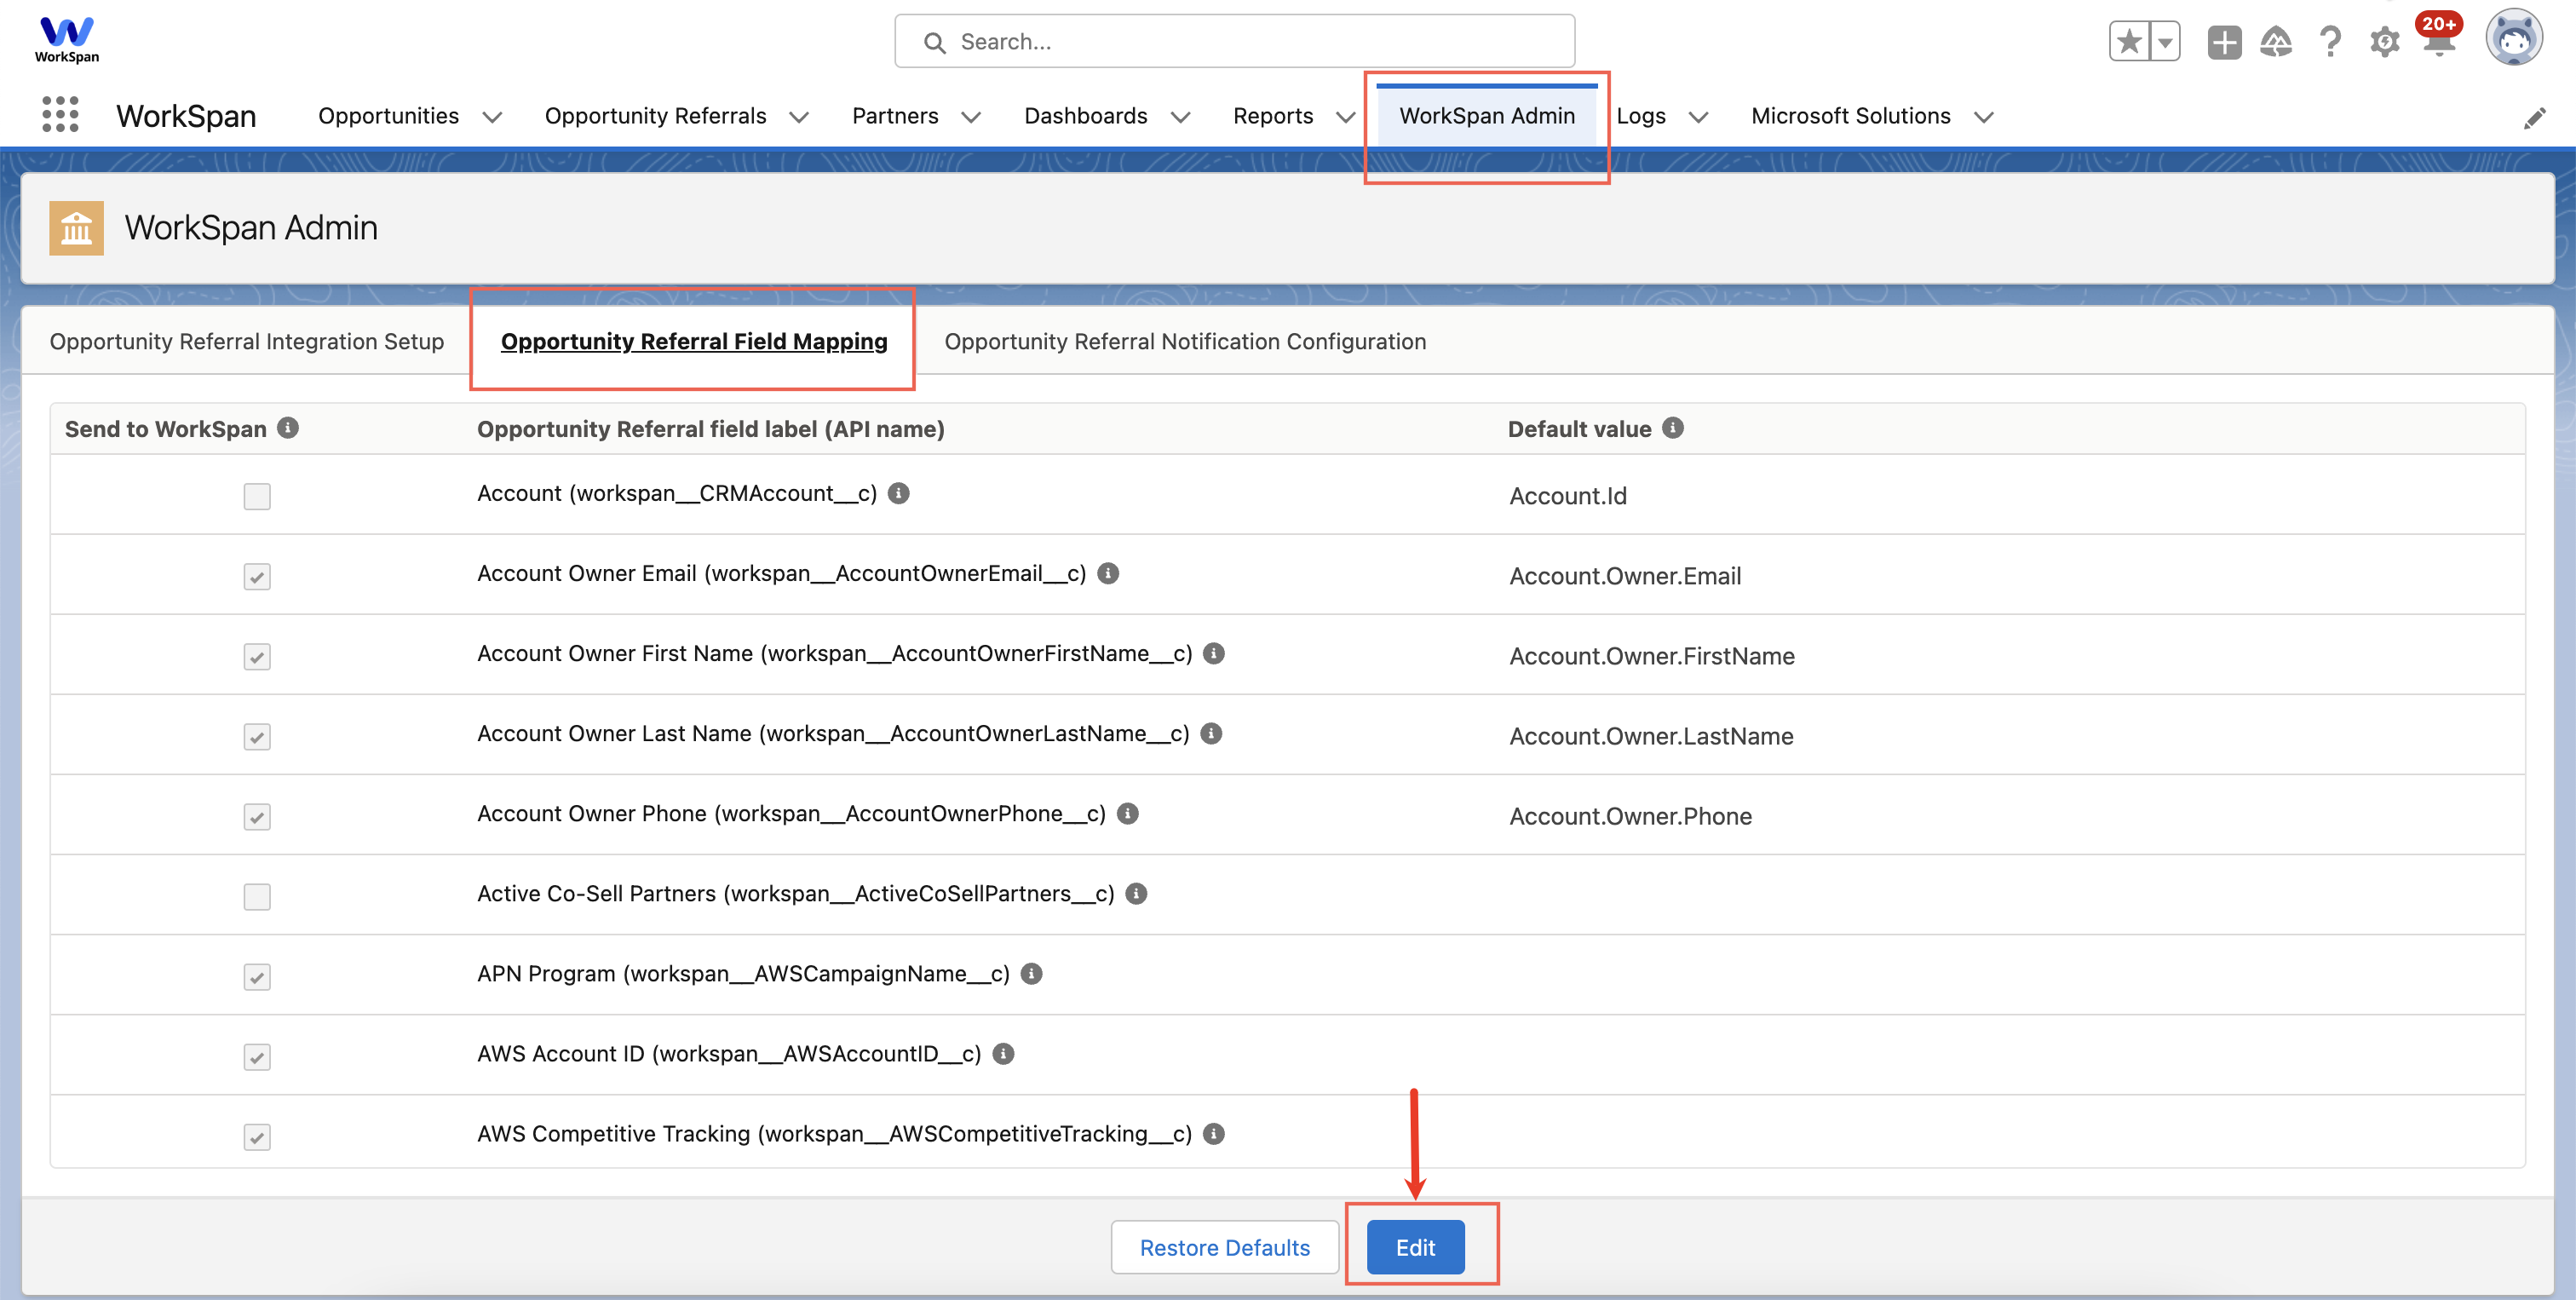Click info icon for Account Owner Email field
Image resolution: width=2576 pixels, height=1300 pixels.
click(1108, 573)
